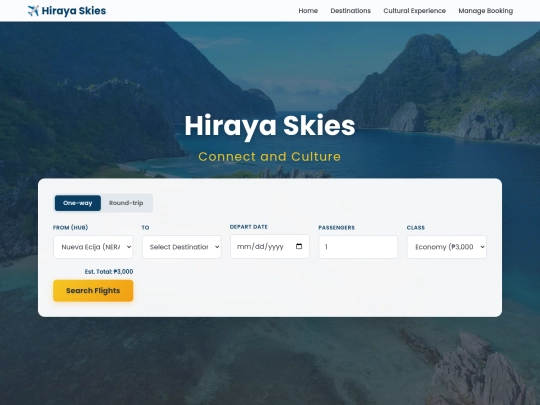The height and width of the screenshot is (405, 540).
Task: Click the PASSENGERS label
Action: [x=336, y=227]
